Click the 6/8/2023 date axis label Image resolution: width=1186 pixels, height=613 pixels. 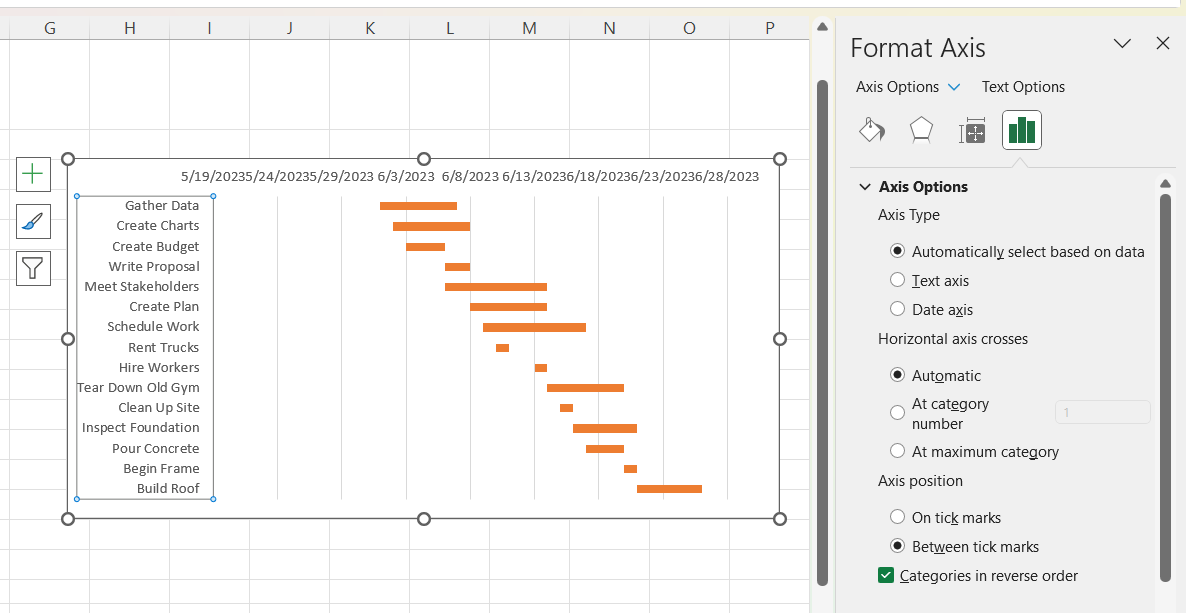(x=470, y=176)
